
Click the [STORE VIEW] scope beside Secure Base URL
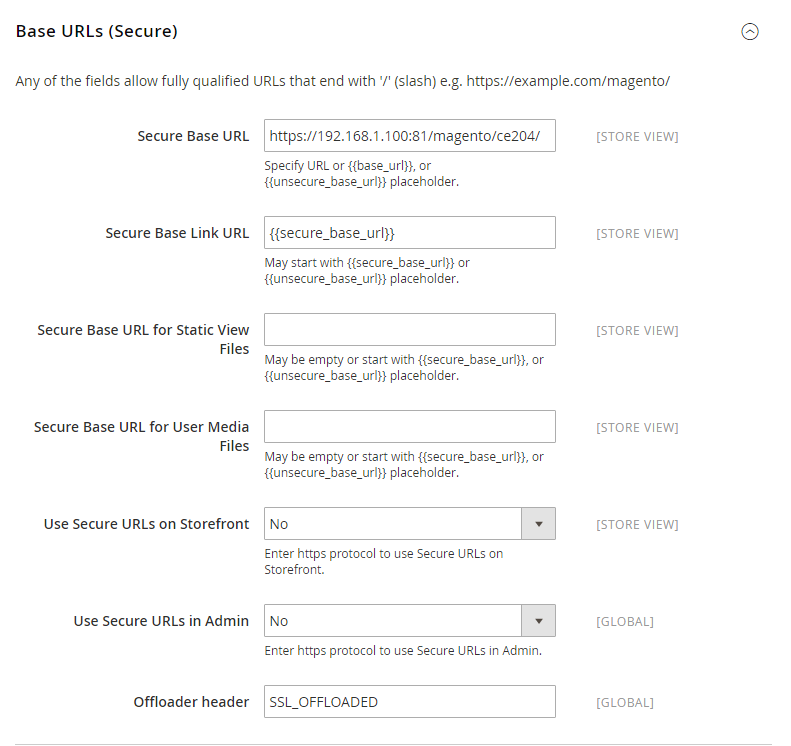[637, 137]
